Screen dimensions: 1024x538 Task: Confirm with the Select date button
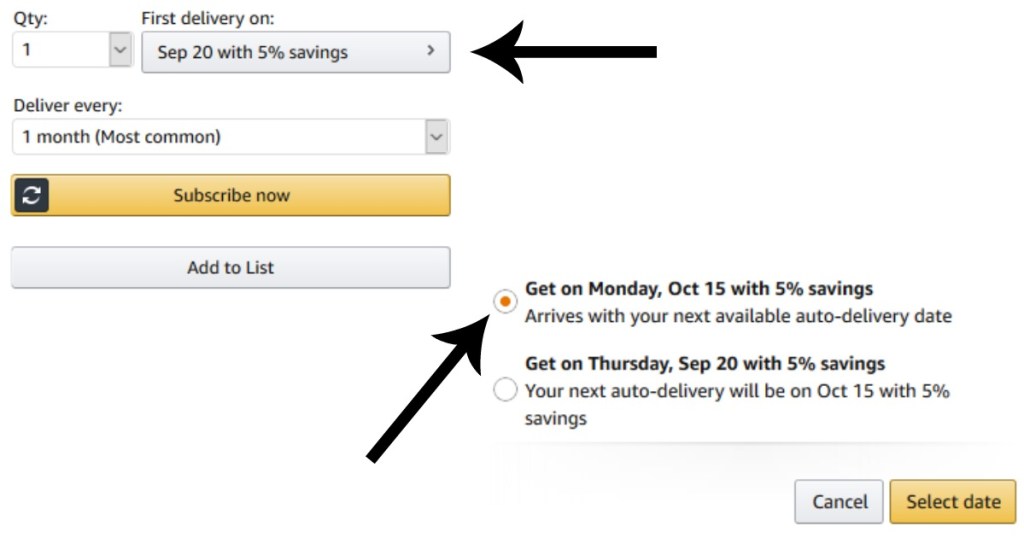pos(952,502)
